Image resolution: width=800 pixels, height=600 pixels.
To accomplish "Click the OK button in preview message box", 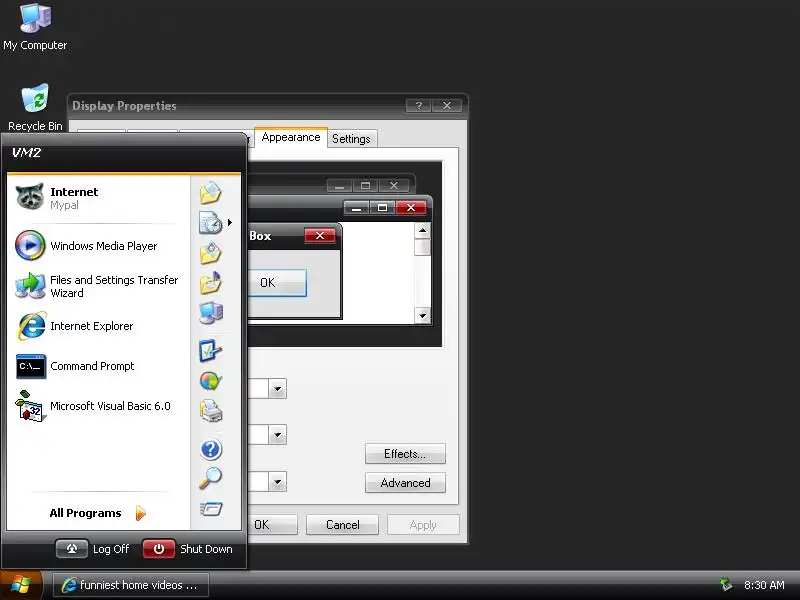I will (277, 283).
